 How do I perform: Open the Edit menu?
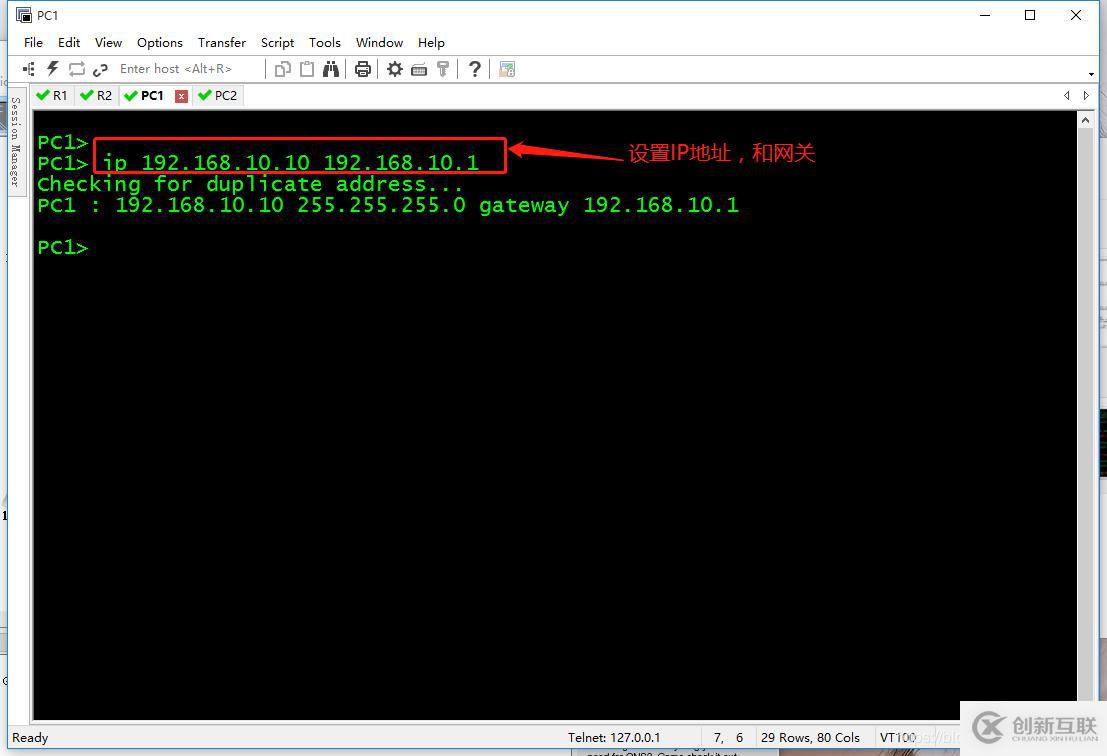click(68, 42)
